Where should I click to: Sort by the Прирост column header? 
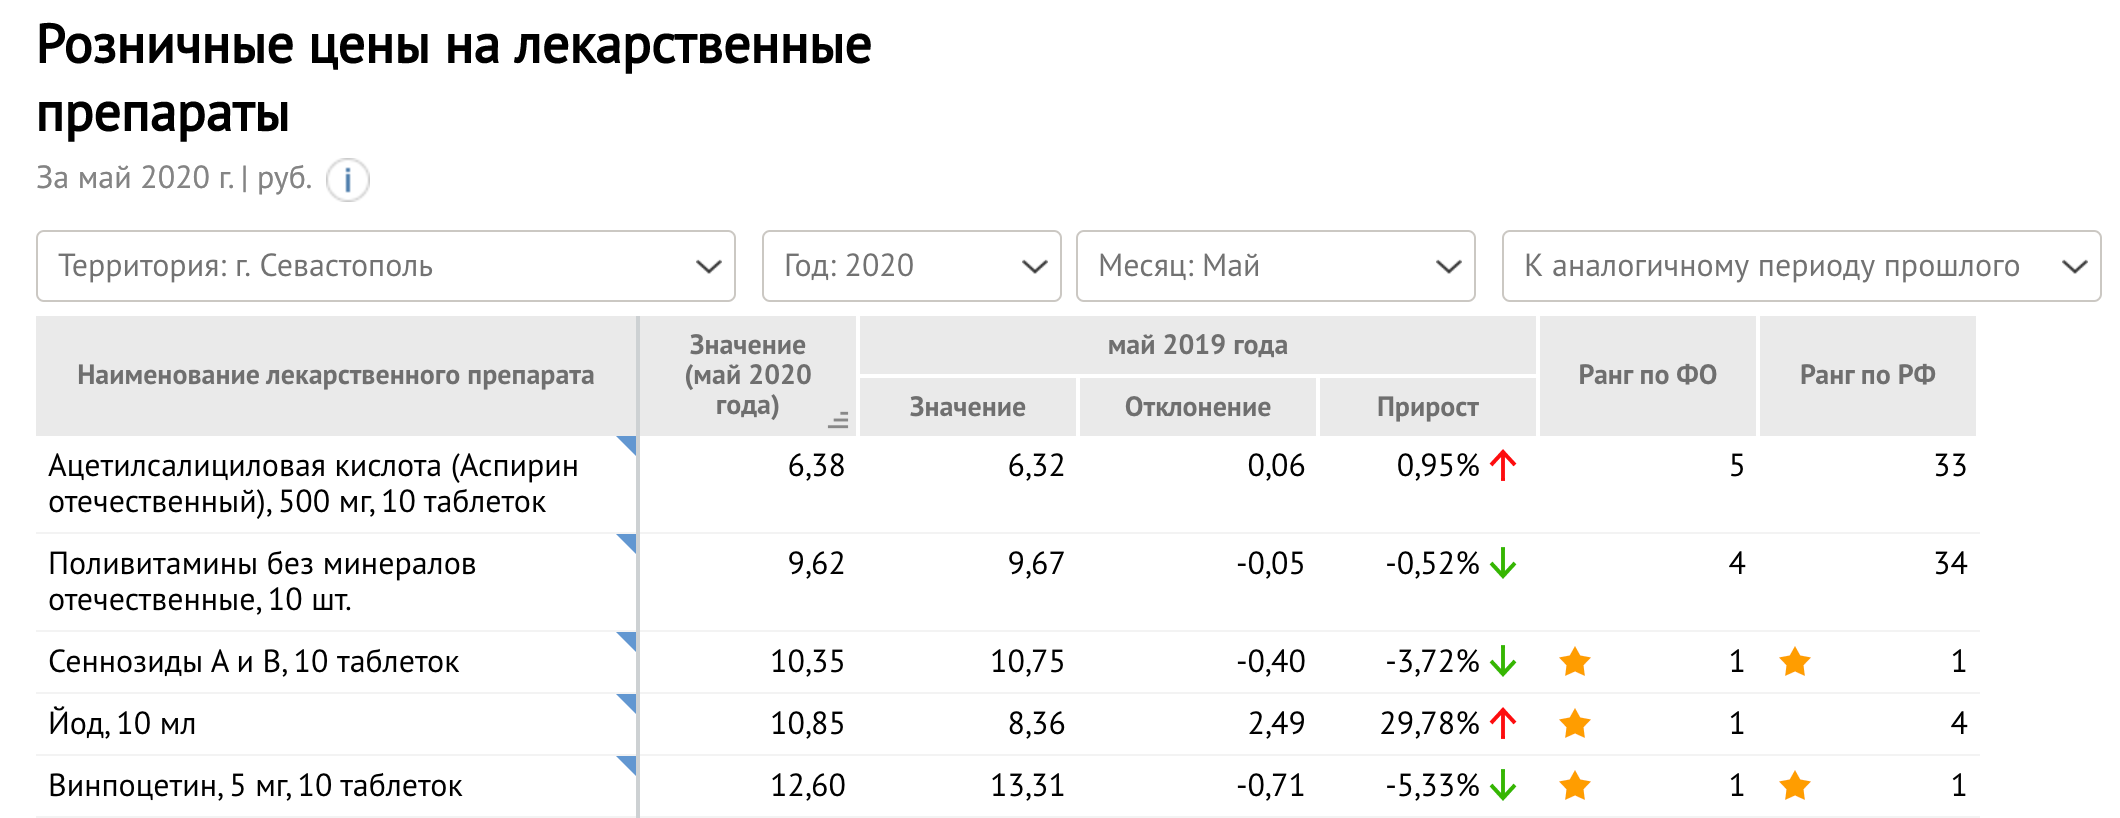click(x=1427, y=407)
